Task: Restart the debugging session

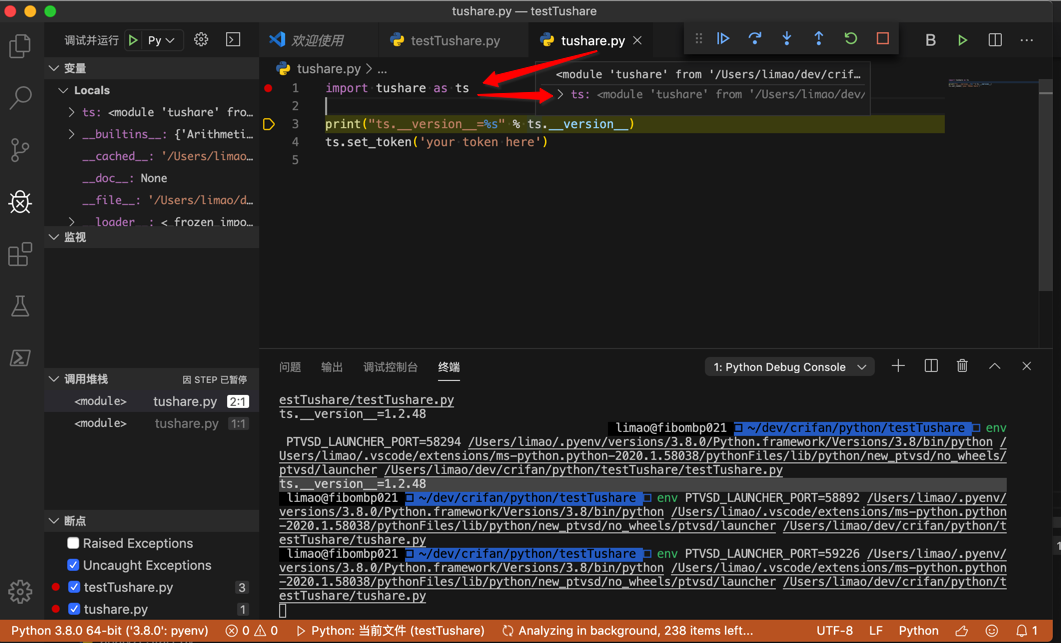Action: click(851, 39)
